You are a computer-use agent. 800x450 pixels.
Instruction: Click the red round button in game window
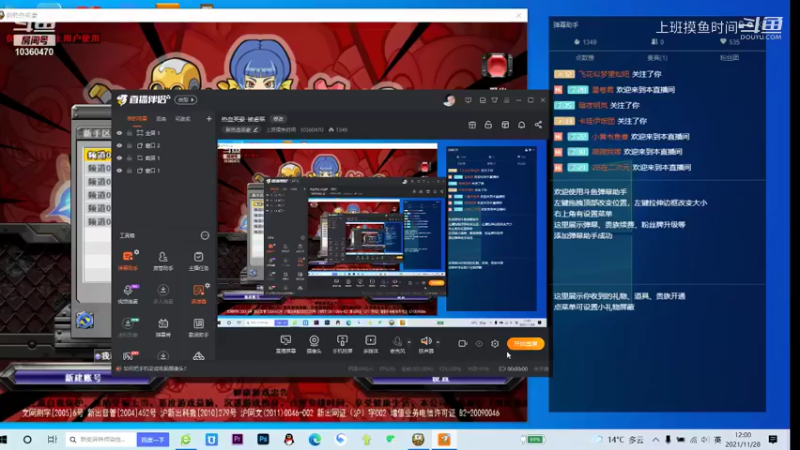[x=496, y=65]
